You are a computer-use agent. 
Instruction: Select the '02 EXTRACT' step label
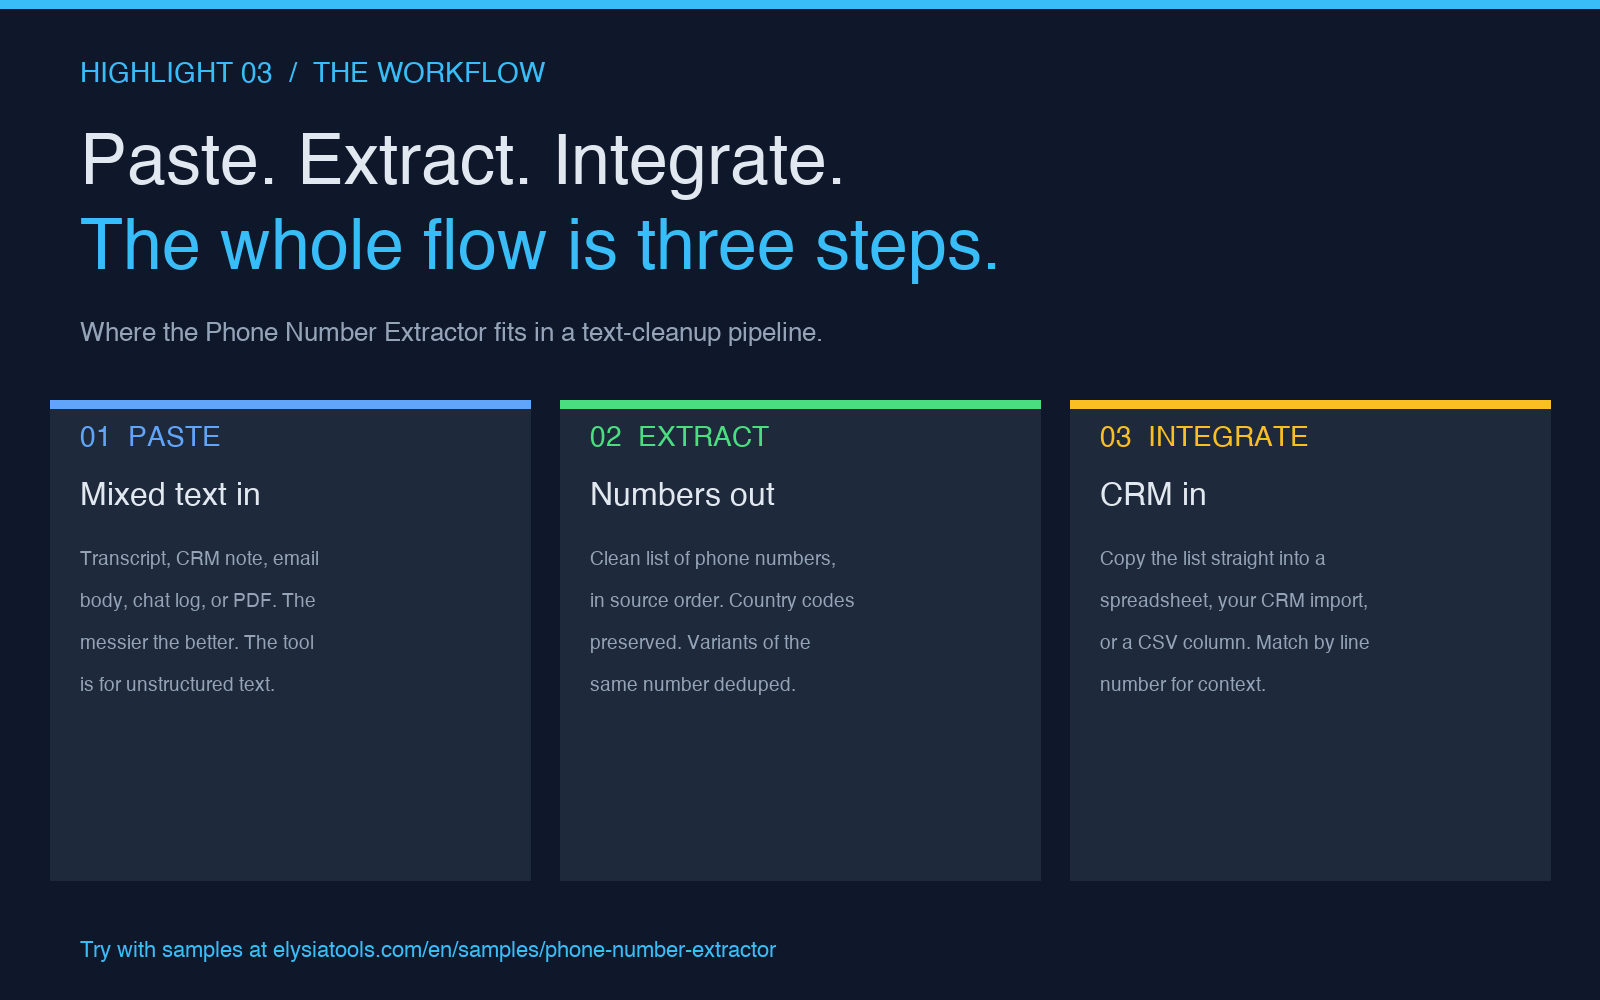point(679,437)
